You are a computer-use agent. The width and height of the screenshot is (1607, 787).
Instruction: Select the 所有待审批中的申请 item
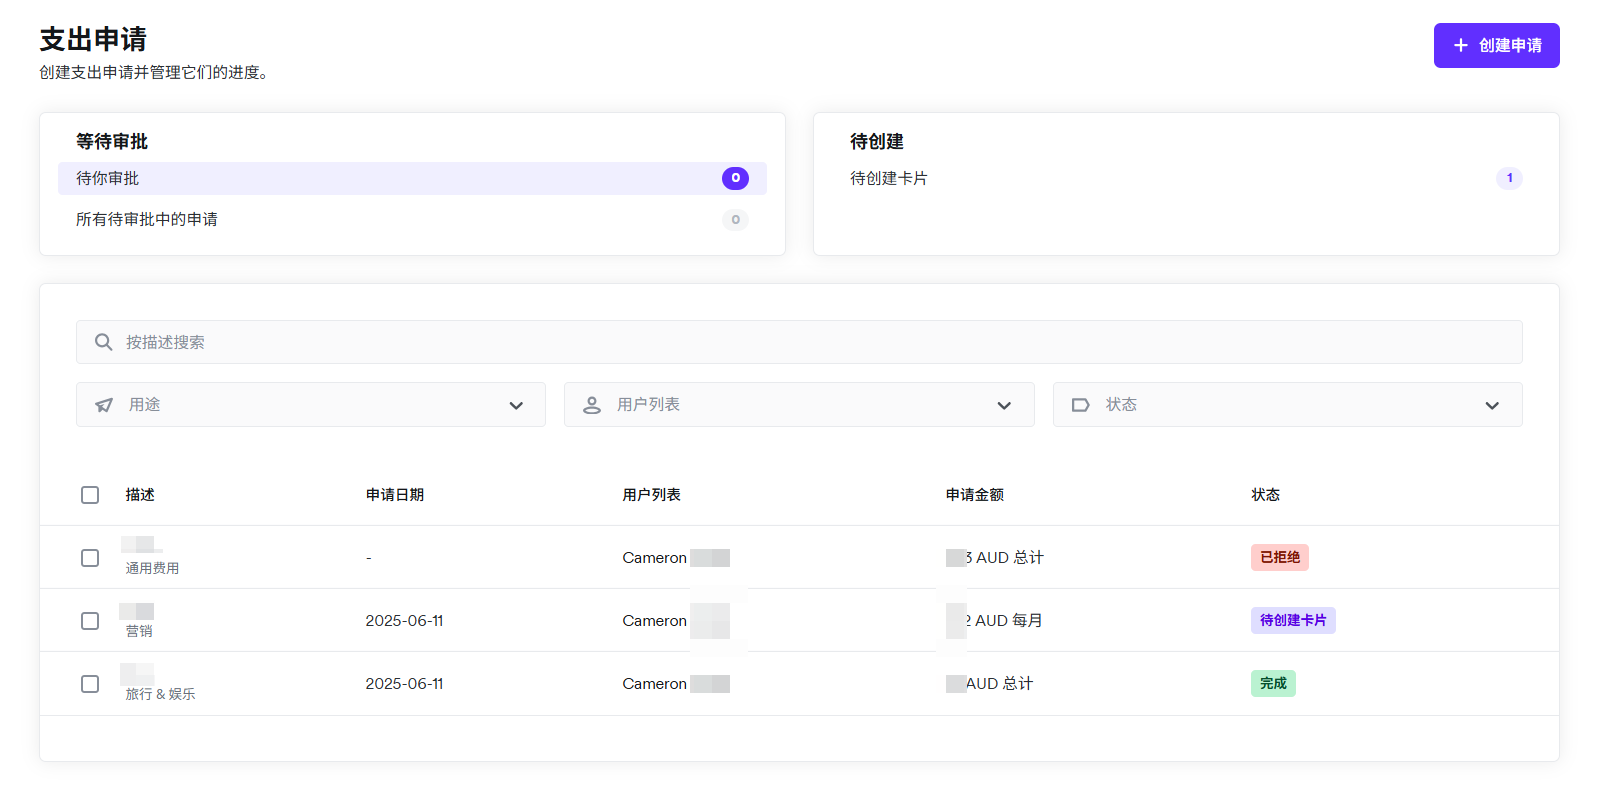point(412,220)
